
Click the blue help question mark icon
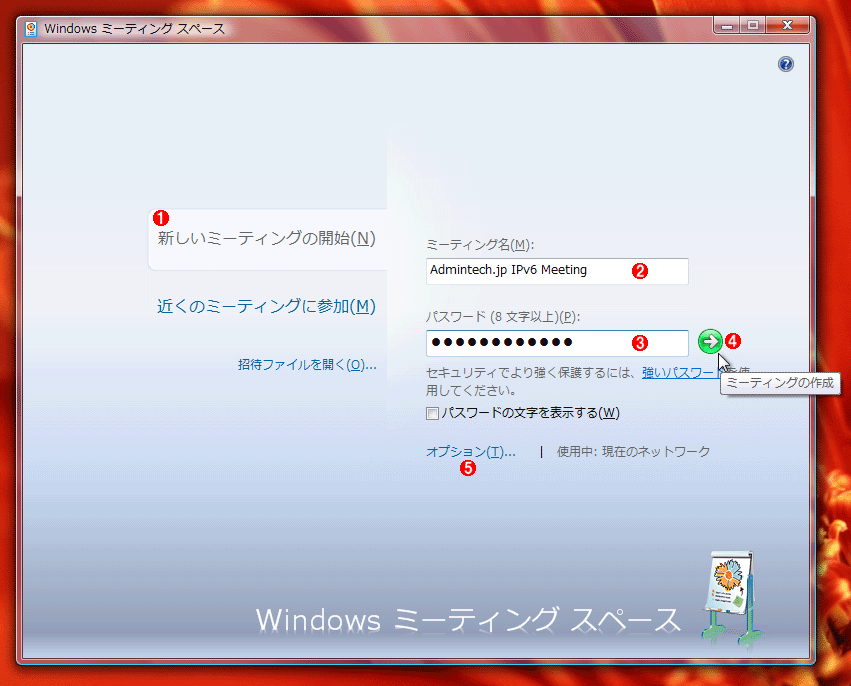(x=785, y=64)
